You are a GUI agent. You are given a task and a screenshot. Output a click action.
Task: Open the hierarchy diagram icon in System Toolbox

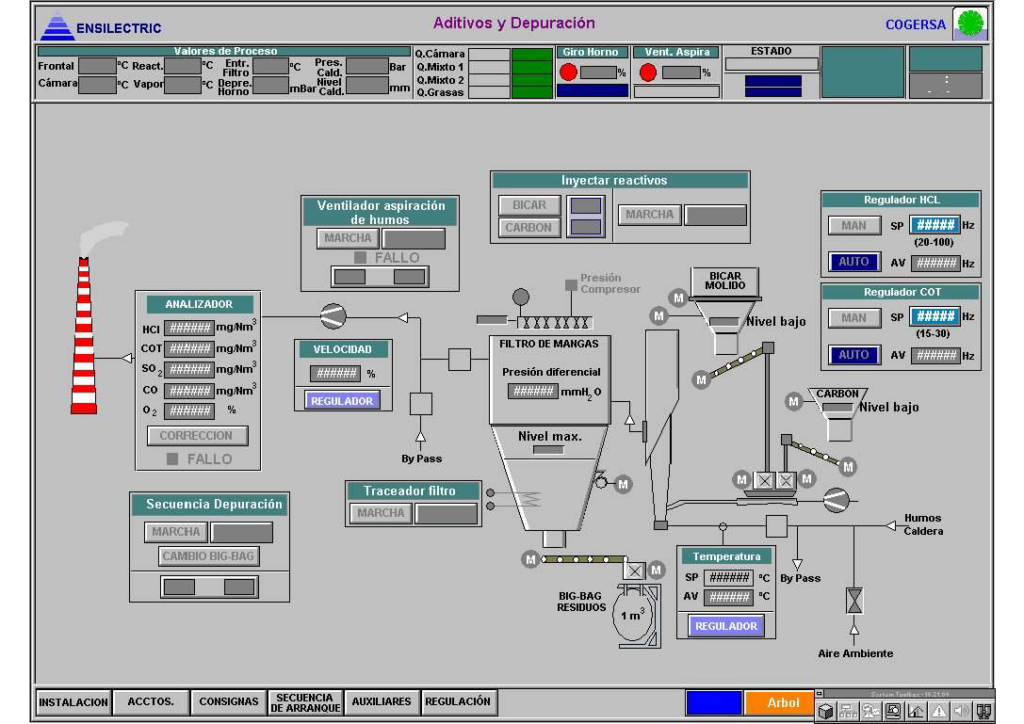tap(848, 711)
